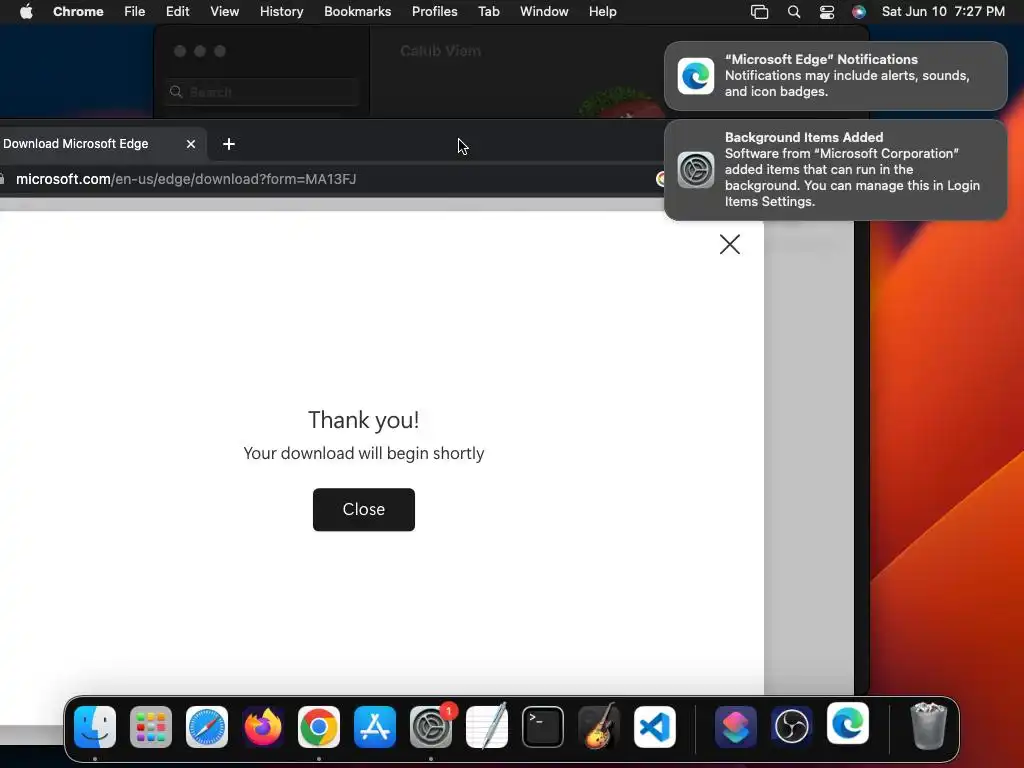Click Search field in background window

point(262,92)
